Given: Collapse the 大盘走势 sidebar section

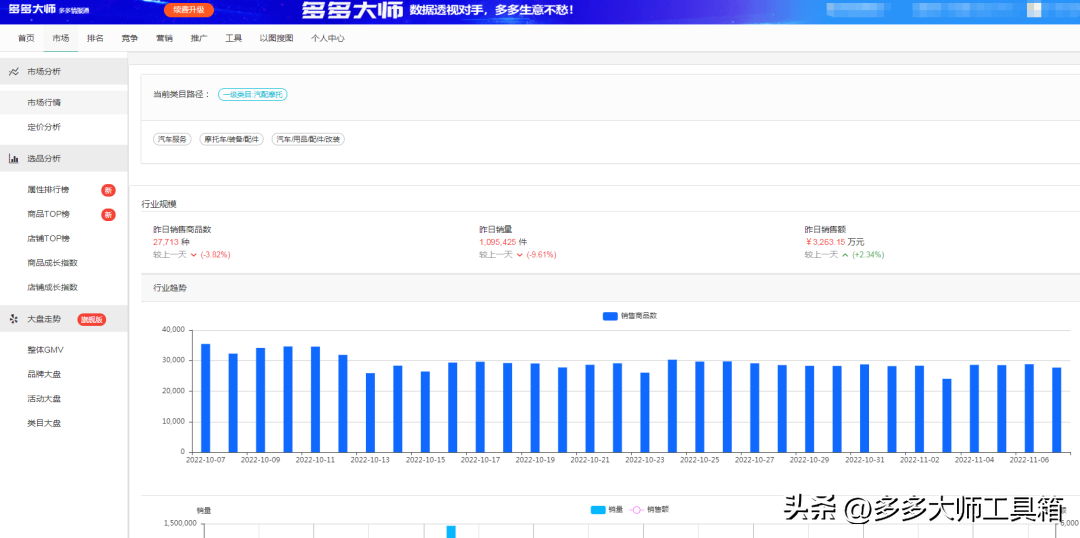Looking at the screenshot, I should (x=63, y=319).
